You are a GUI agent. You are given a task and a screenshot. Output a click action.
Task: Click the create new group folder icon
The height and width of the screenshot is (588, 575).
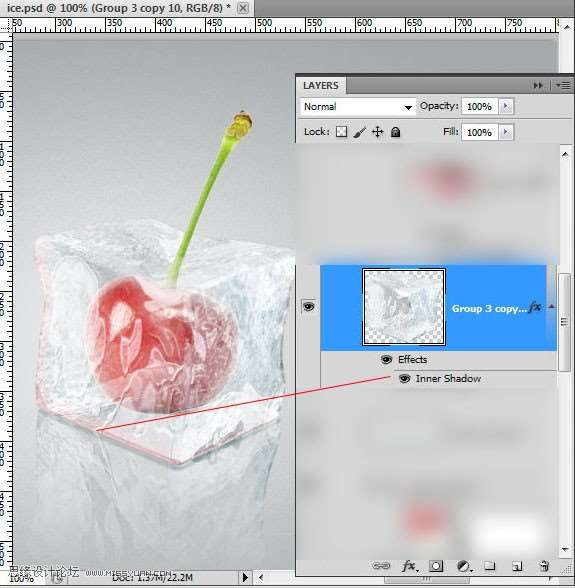click(x=489, y=566)
